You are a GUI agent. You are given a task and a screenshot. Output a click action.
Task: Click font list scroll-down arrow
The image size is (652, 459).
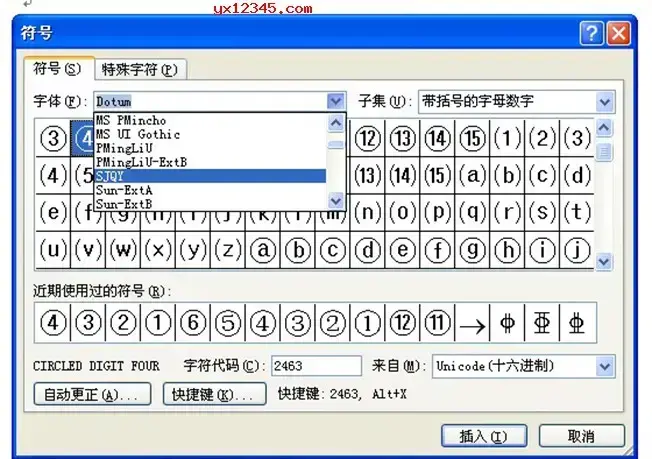click(336, 201)
